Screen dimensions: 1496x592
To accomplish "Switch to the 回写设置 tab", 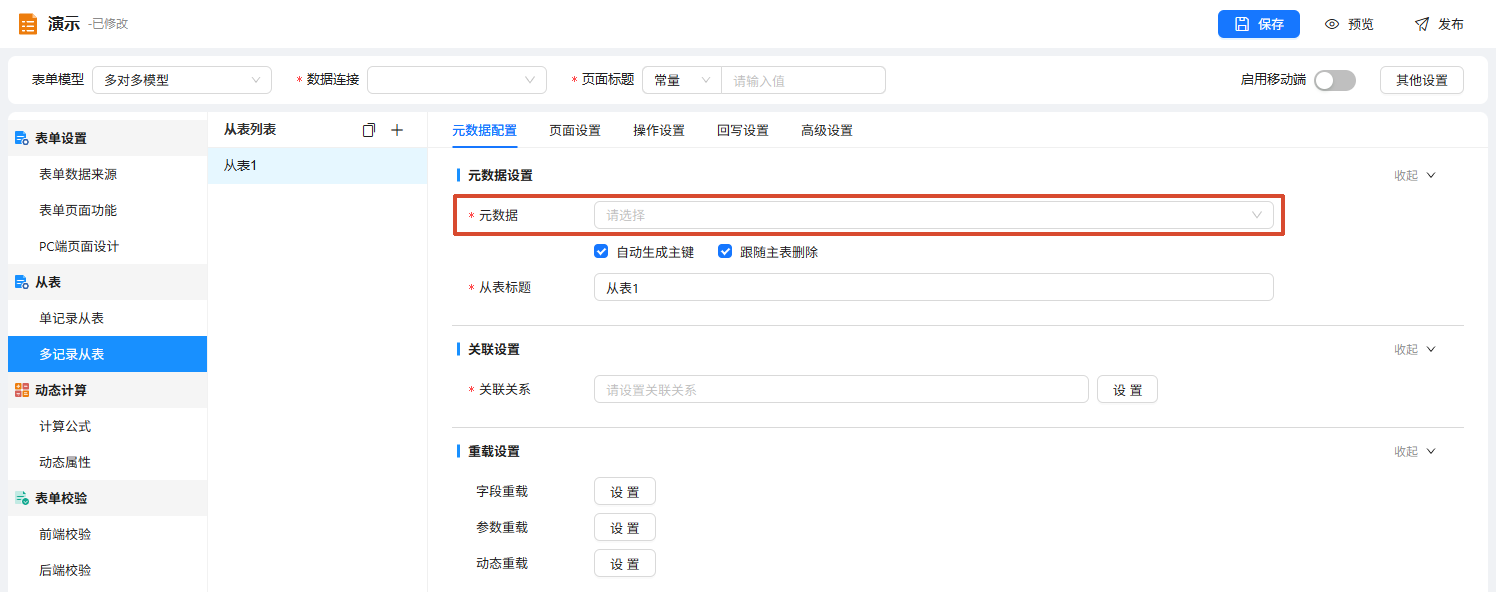I will click(x=743, y=130).
